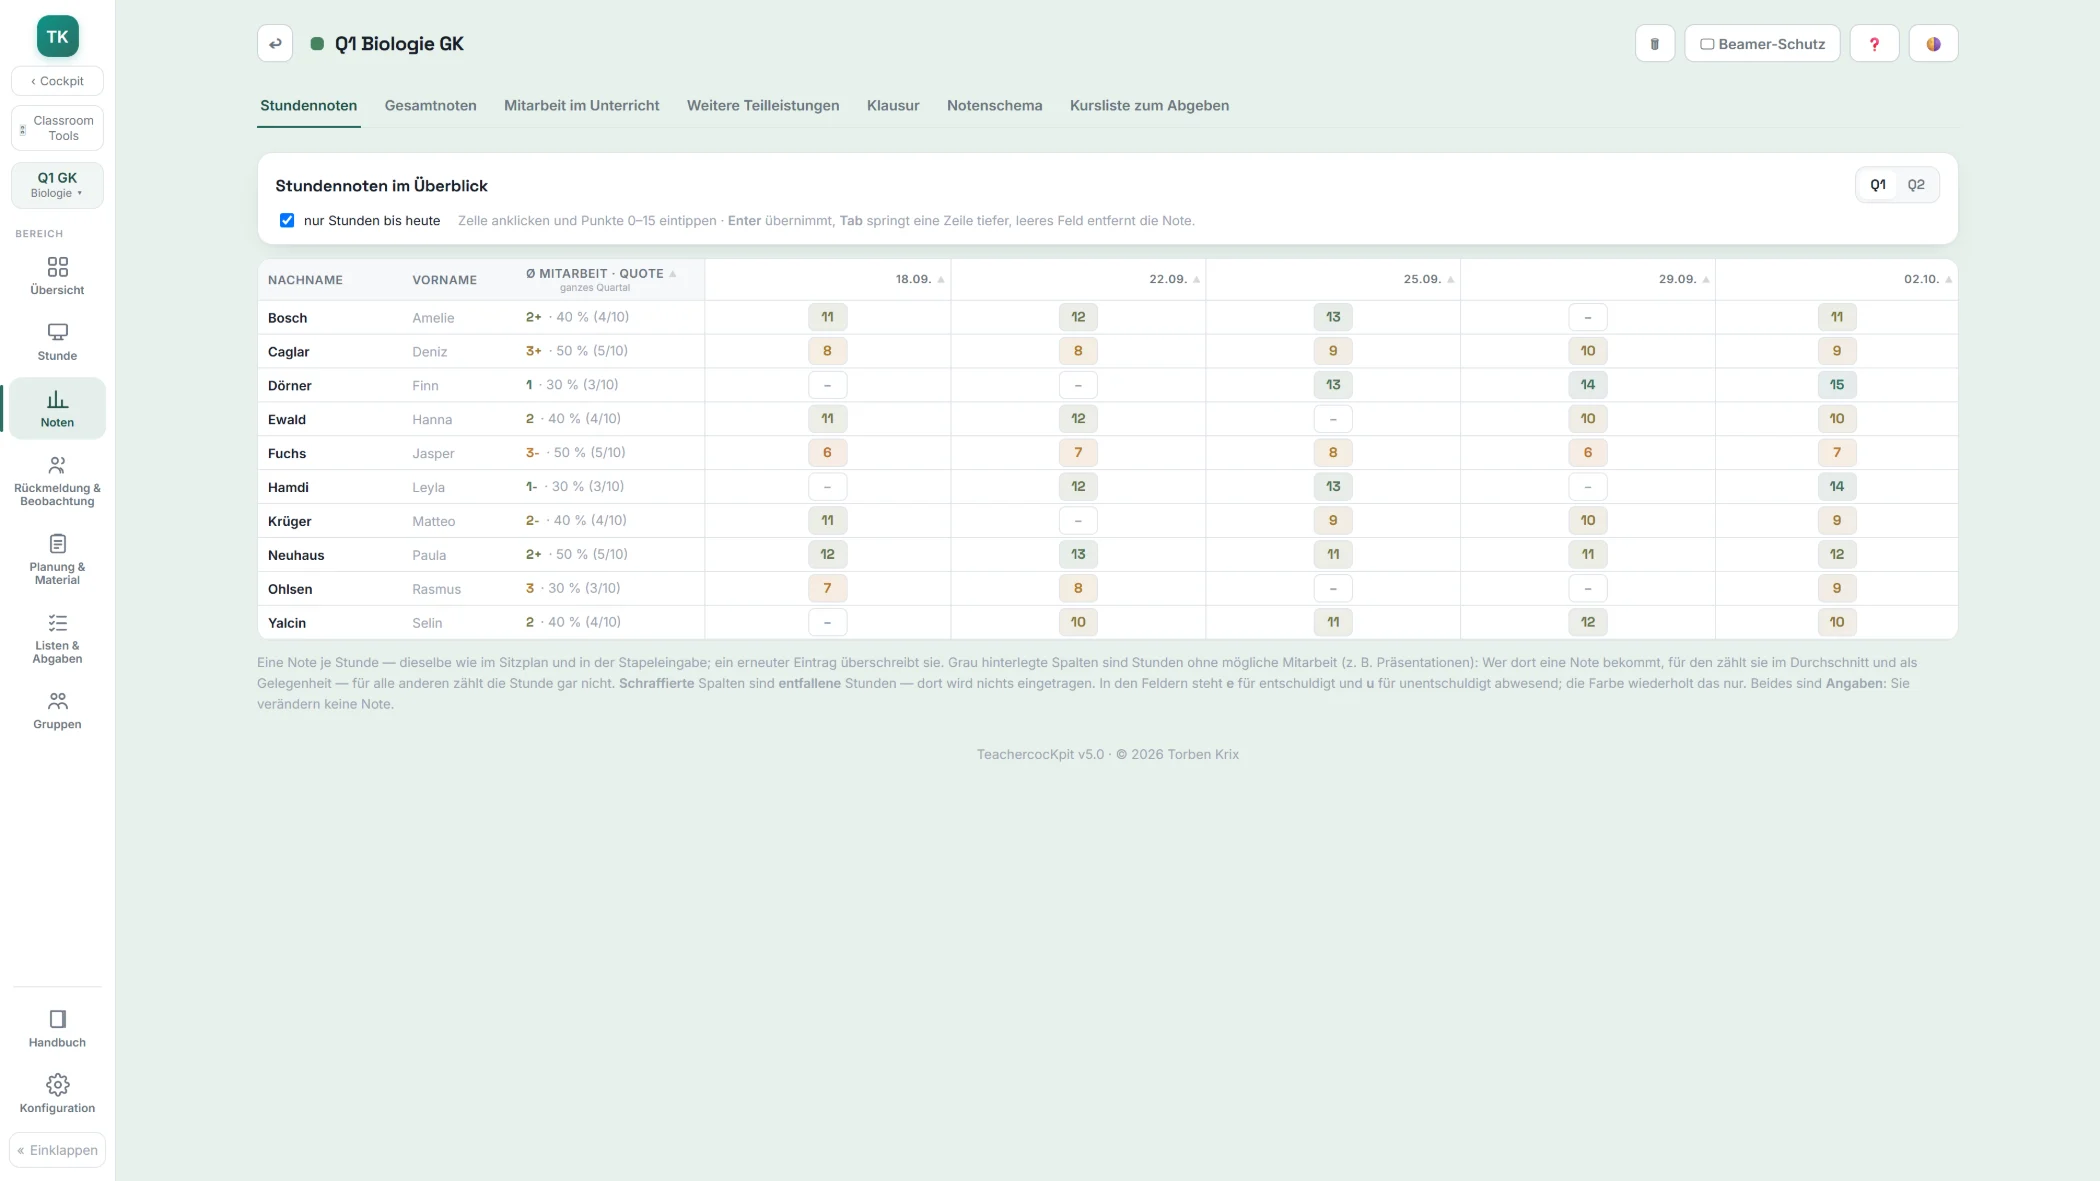The image size is (2100, 1181).
Task: Open the Stunde monitor icon
Action: [58, 332]
